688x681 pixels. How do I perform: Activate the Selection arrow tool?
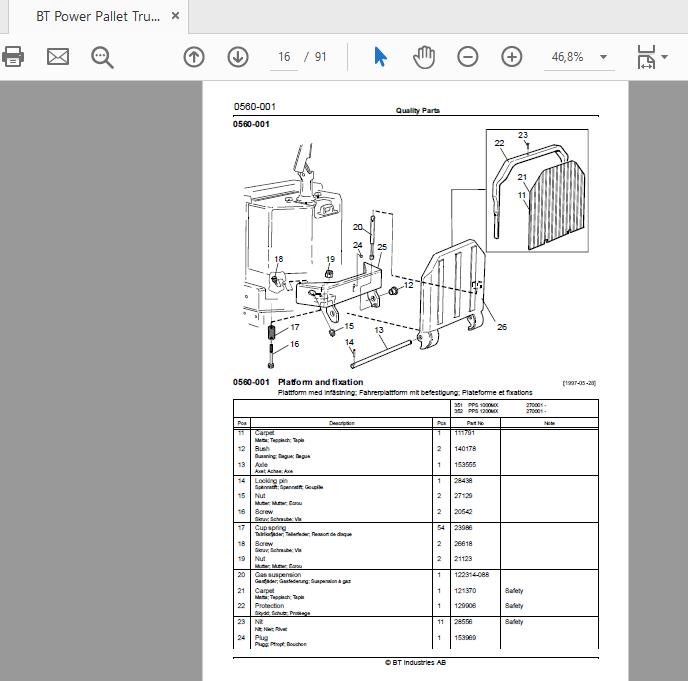pos(380,57)
